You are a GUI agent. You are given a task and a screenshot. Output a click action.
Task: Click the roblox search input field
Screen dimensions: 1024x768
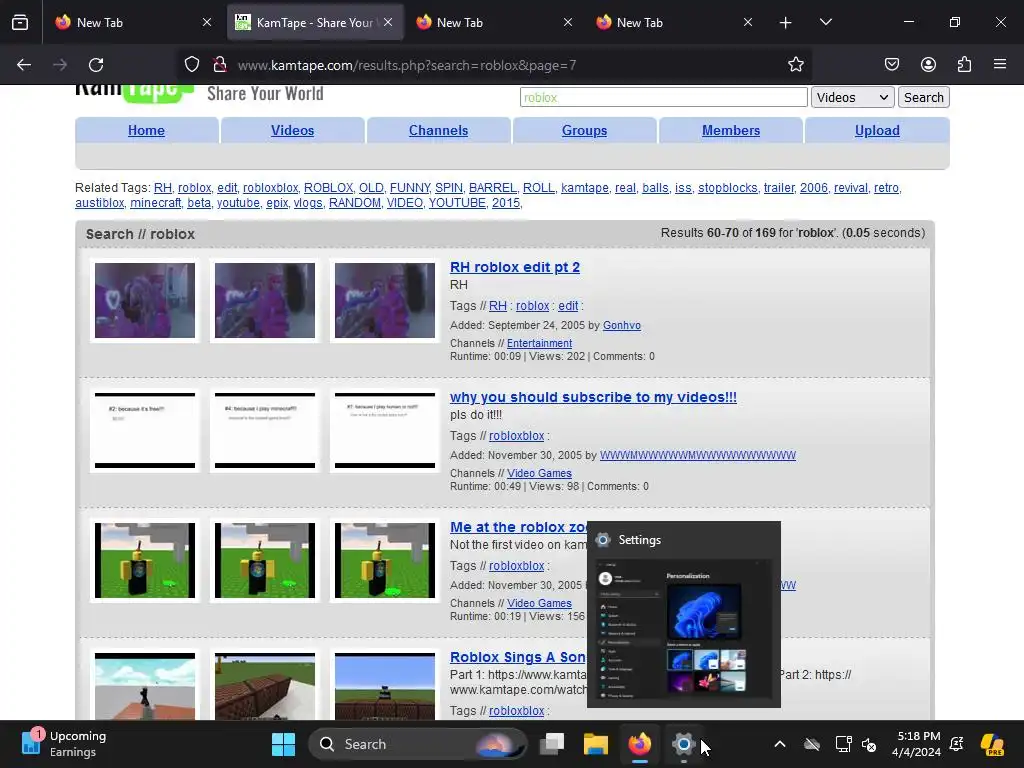tap(664, 97)
